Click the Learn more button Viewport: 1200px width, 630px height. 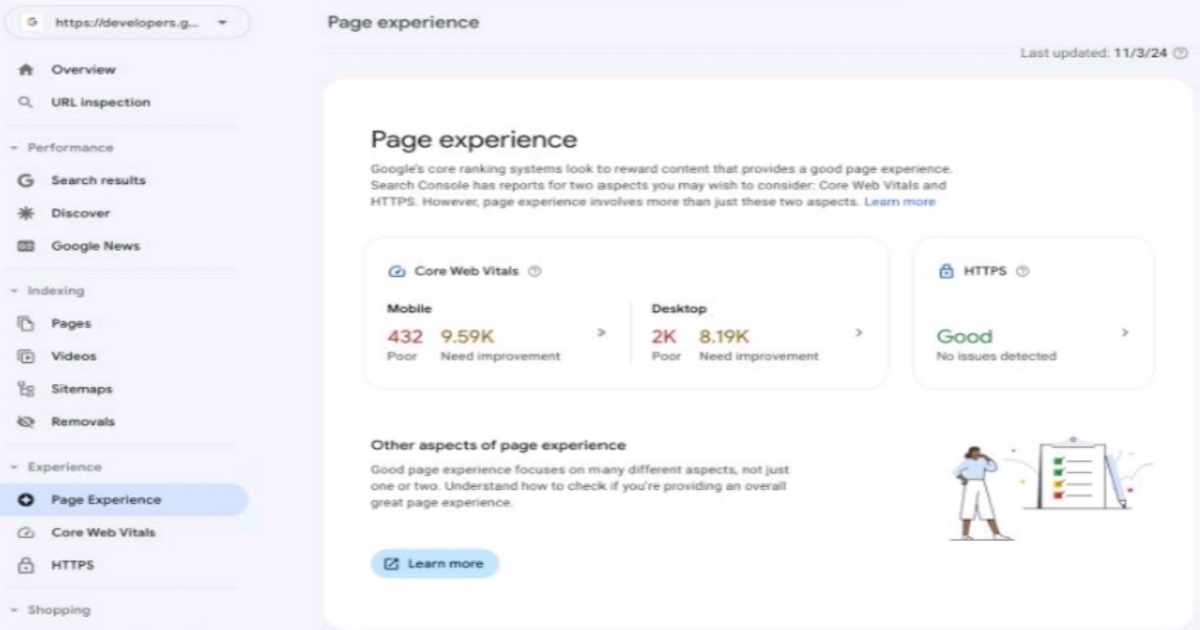click(x=434, y=563)
